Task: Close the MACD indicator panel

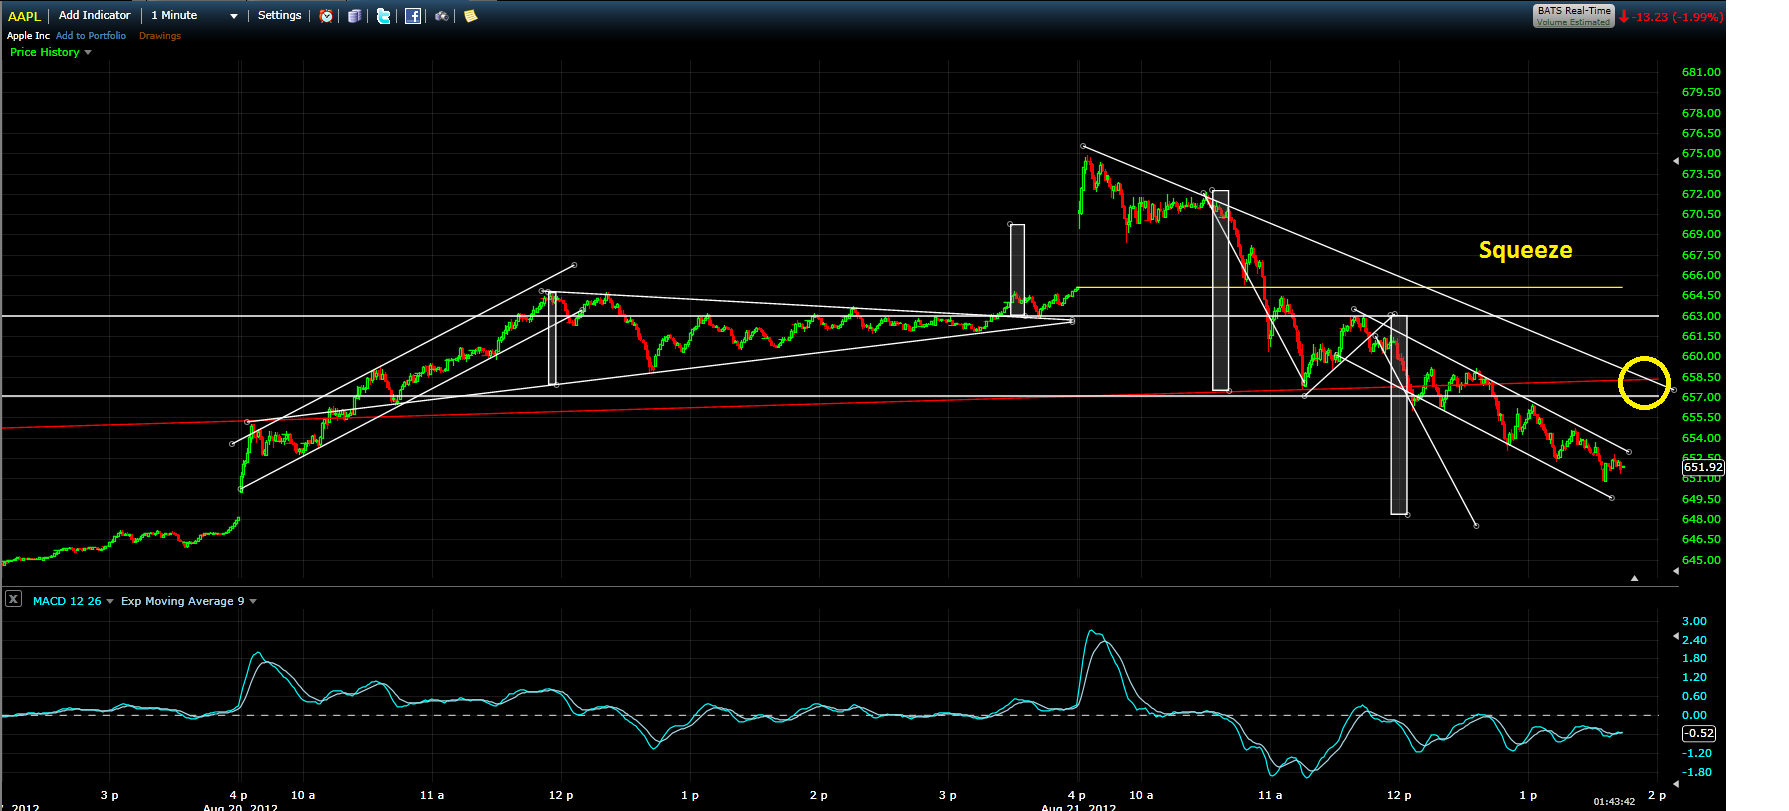Action: pos(13,599)
